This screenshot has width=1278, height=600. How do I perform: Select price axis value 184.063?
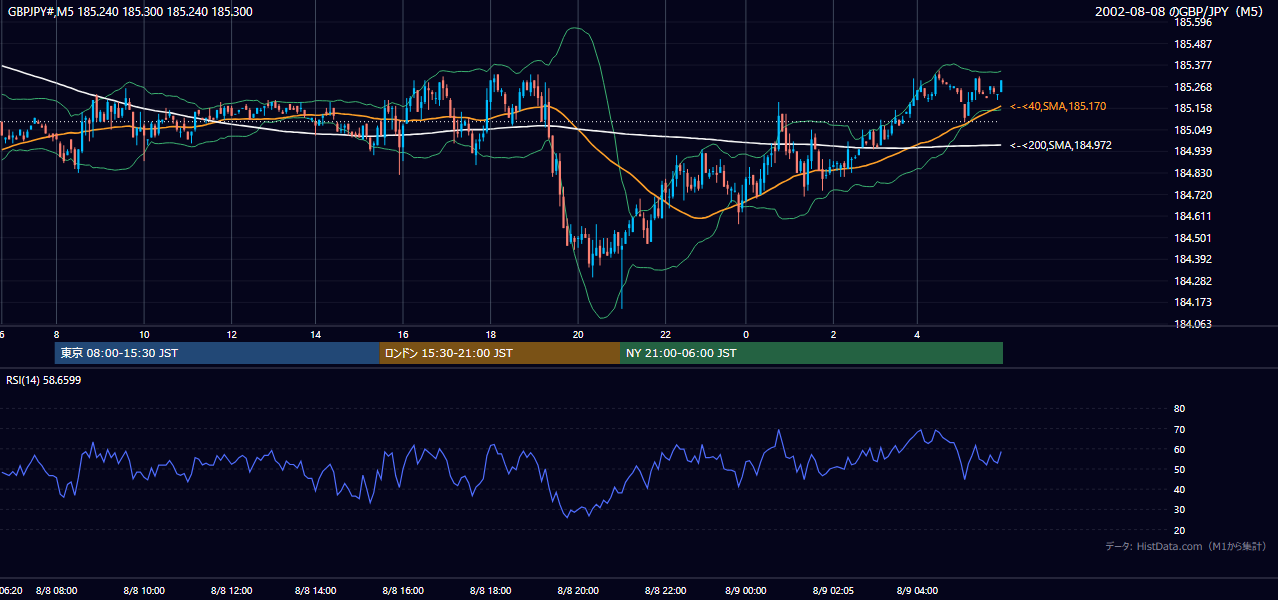(x=1192, y=324)
